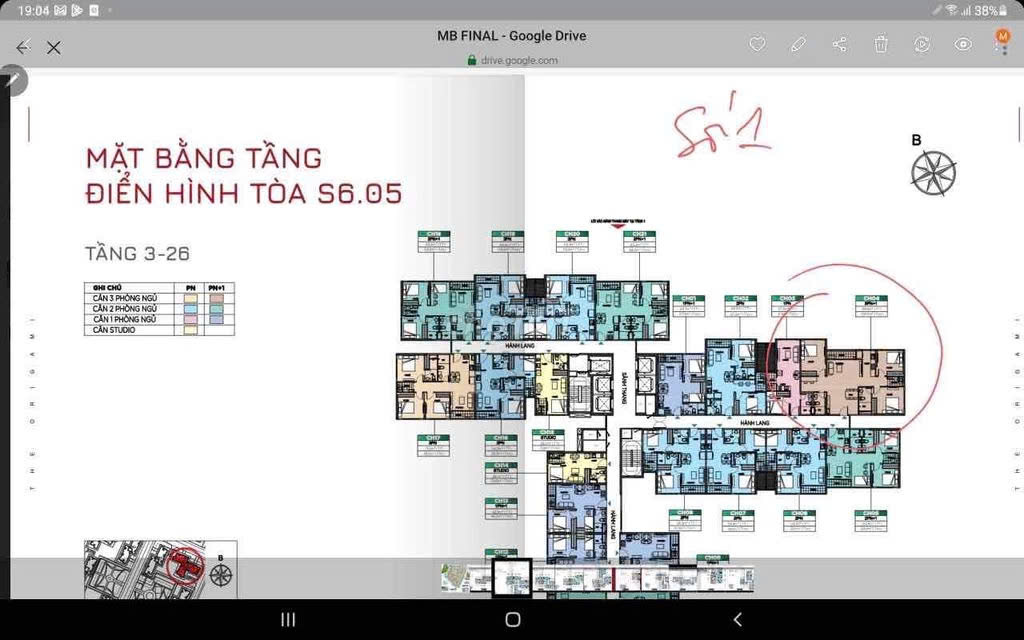Click the drive.google.com address text

pyautogui.click(x=519, y=61)
